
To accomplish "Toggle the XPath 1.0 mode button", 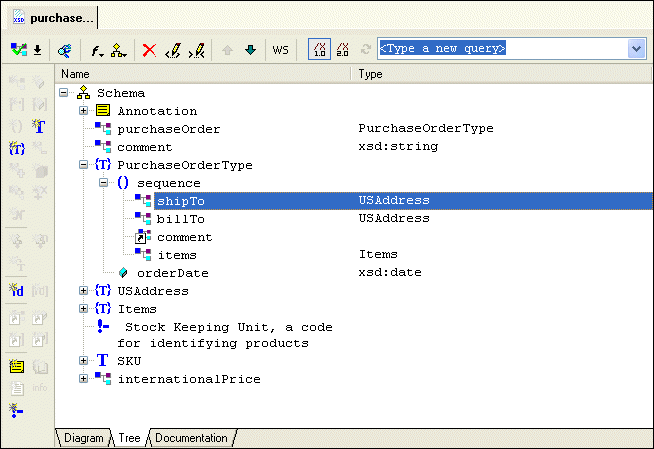I will (318, 49).
